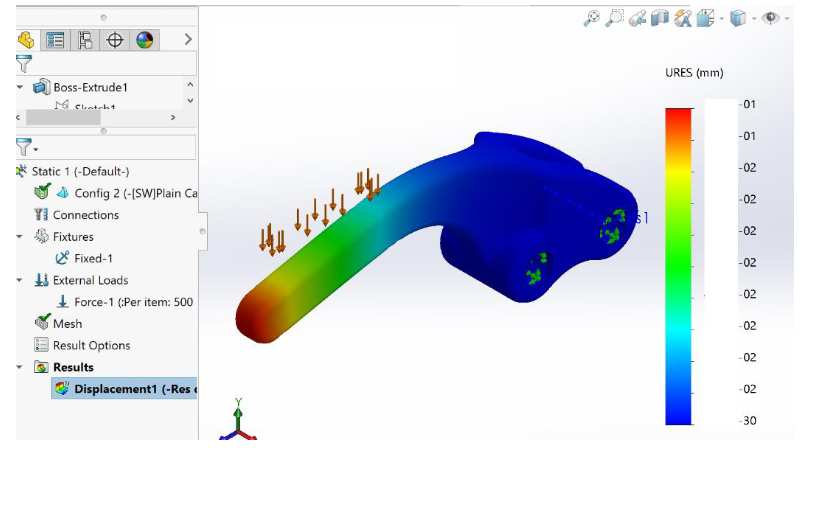Select the Static 1 (-Default-) study

tap(80, 172)
